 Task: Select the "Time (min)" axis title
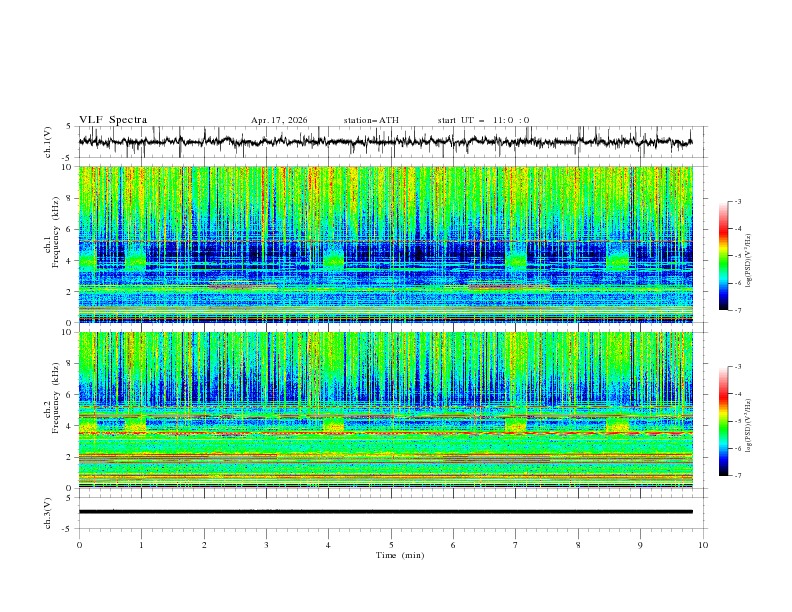[x=400, y=555]
